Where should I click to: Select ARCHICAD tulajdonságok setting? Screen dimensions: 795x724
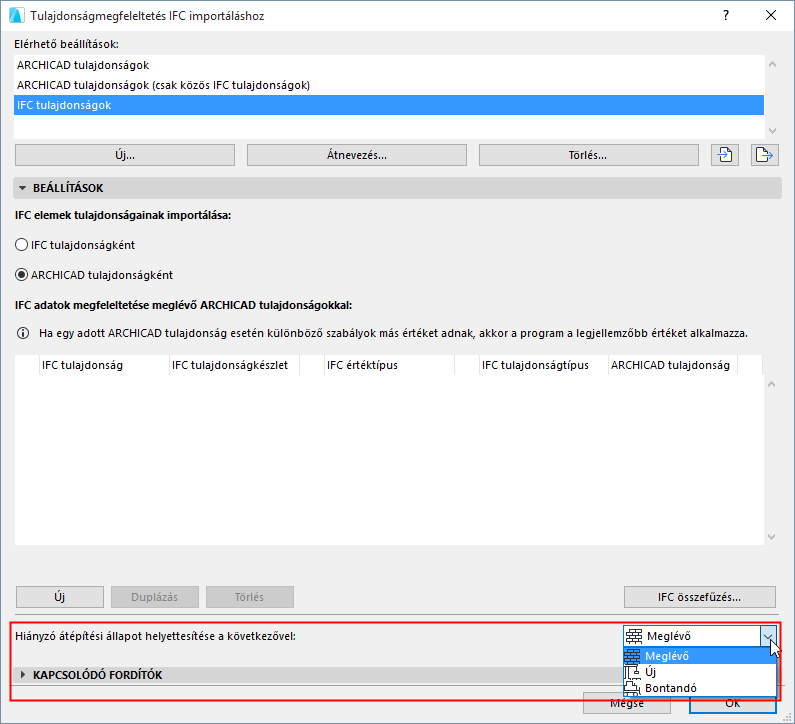[389, 65]
